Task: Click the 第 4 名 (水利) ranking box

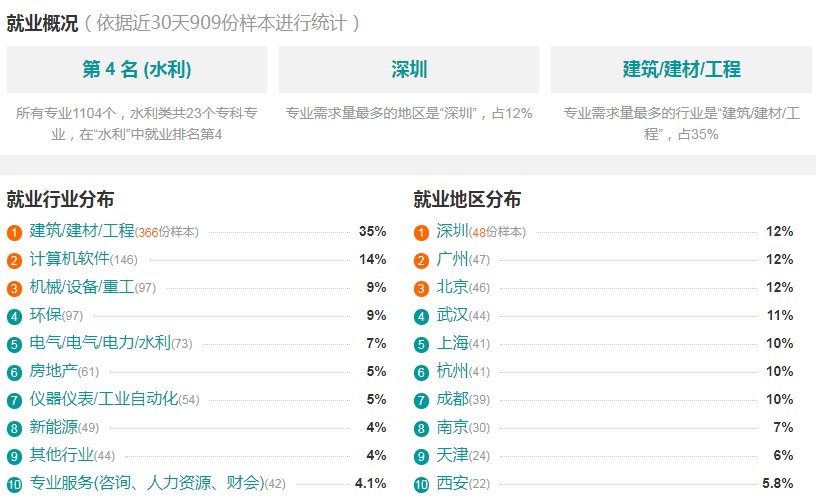Action: click(x=137, y=69)
